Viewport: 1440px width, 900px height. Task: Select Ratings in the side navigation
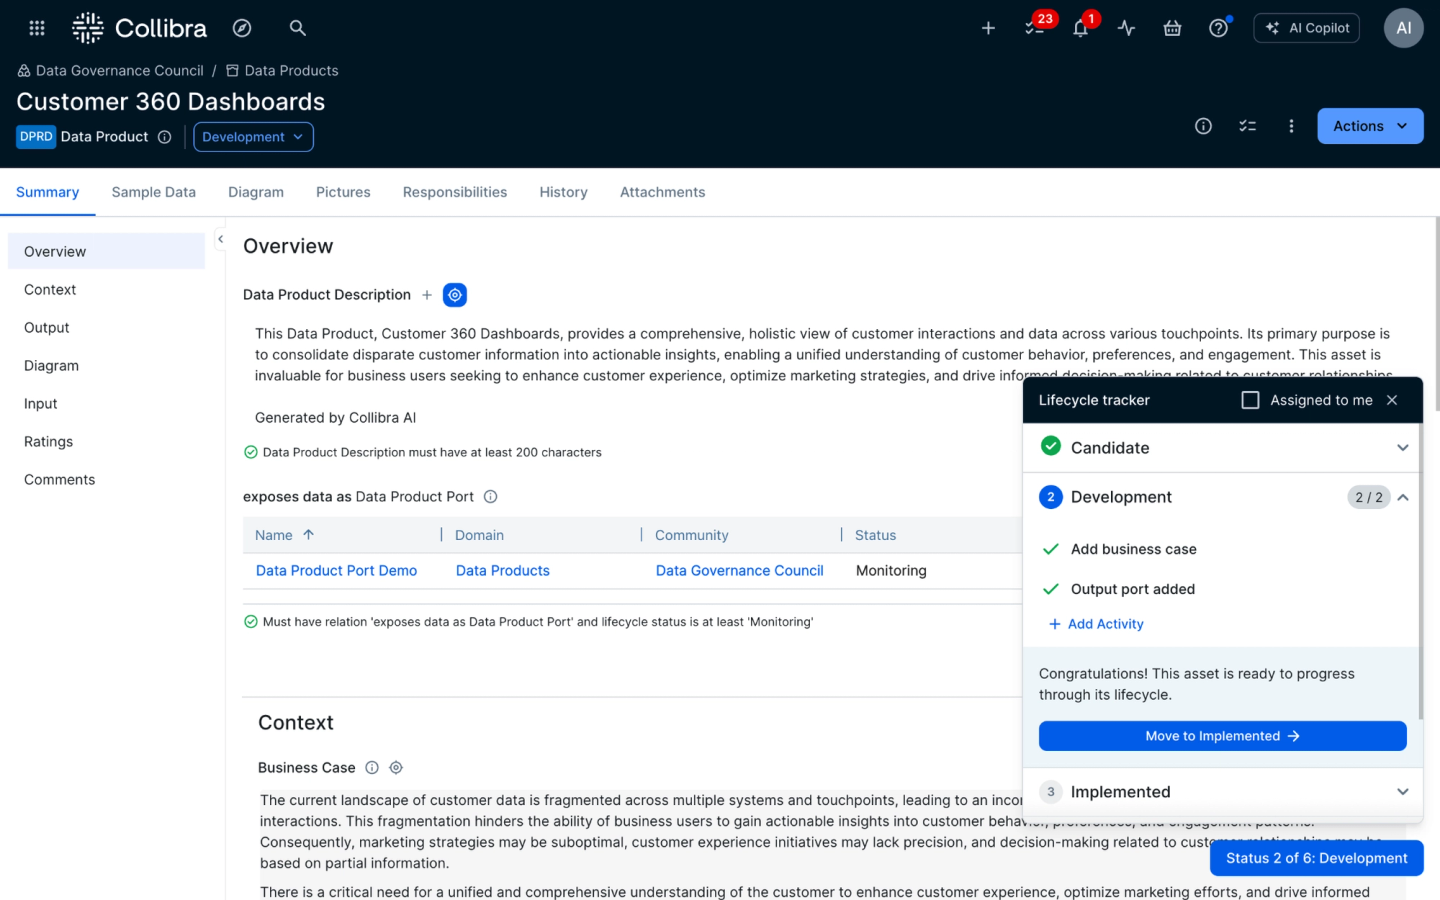pyautogui.click(x=106, y=441)
